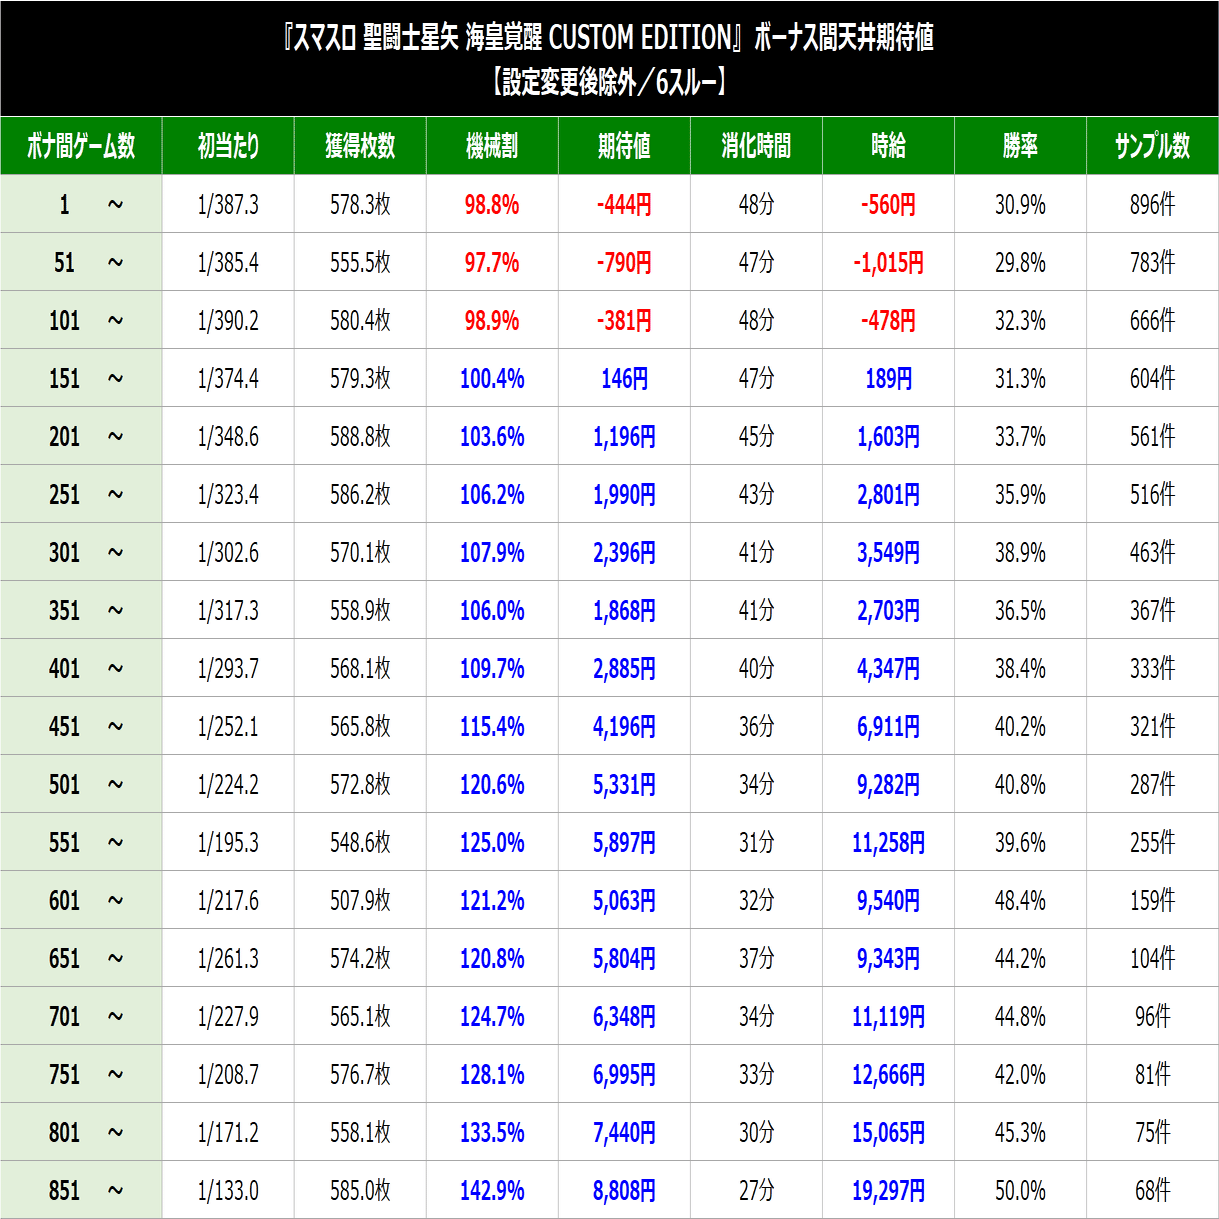1219x1219 pixels.
Task: Select the blue value 5,331円
Action: (624, 785)
